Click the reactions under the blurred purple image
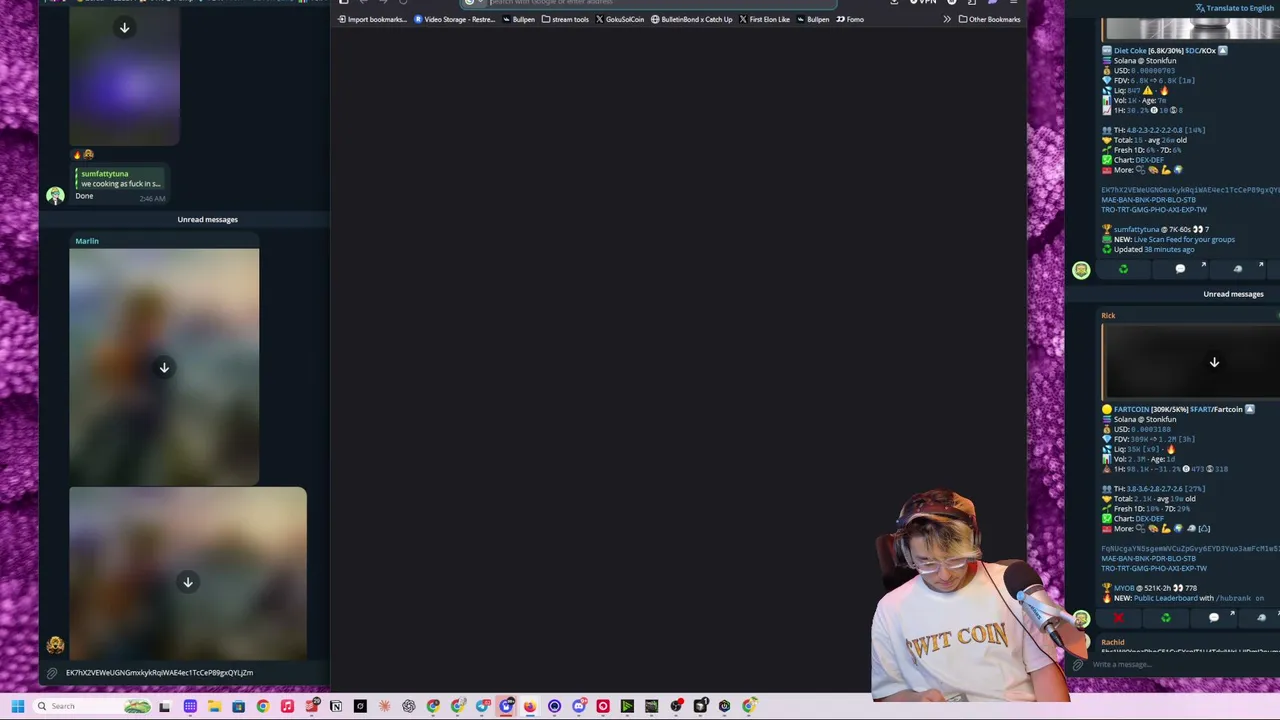1280x720 pixels. point(82,155)
